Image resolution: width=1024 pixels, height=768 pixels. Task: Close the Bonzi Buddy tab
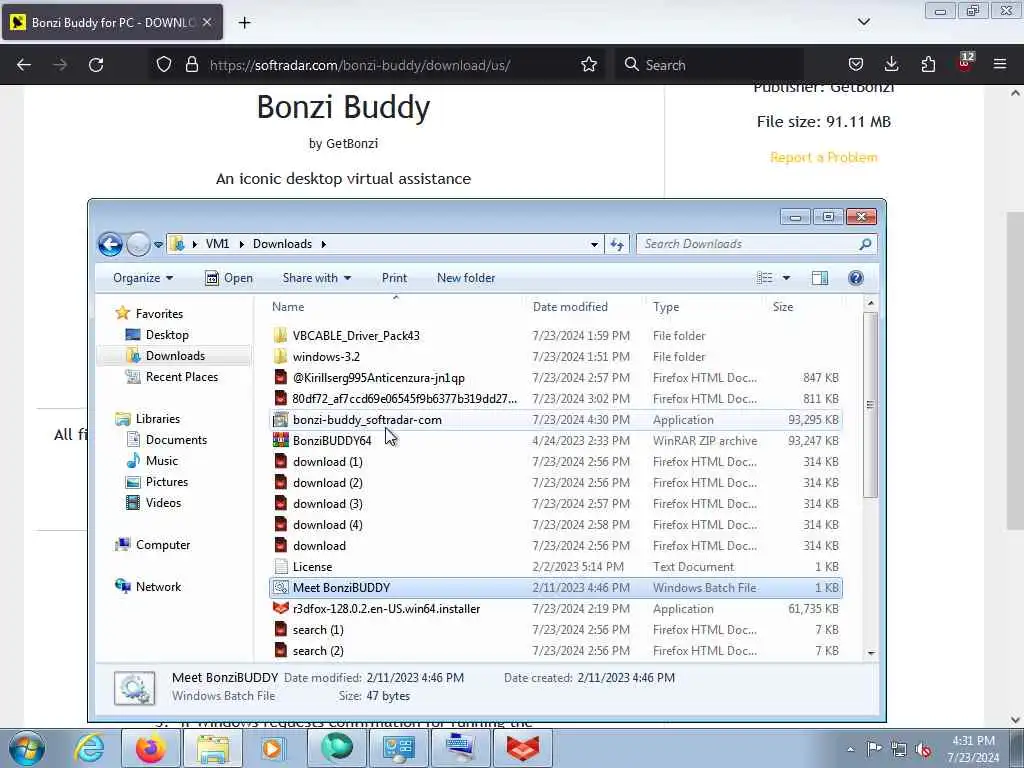[207, 22]
